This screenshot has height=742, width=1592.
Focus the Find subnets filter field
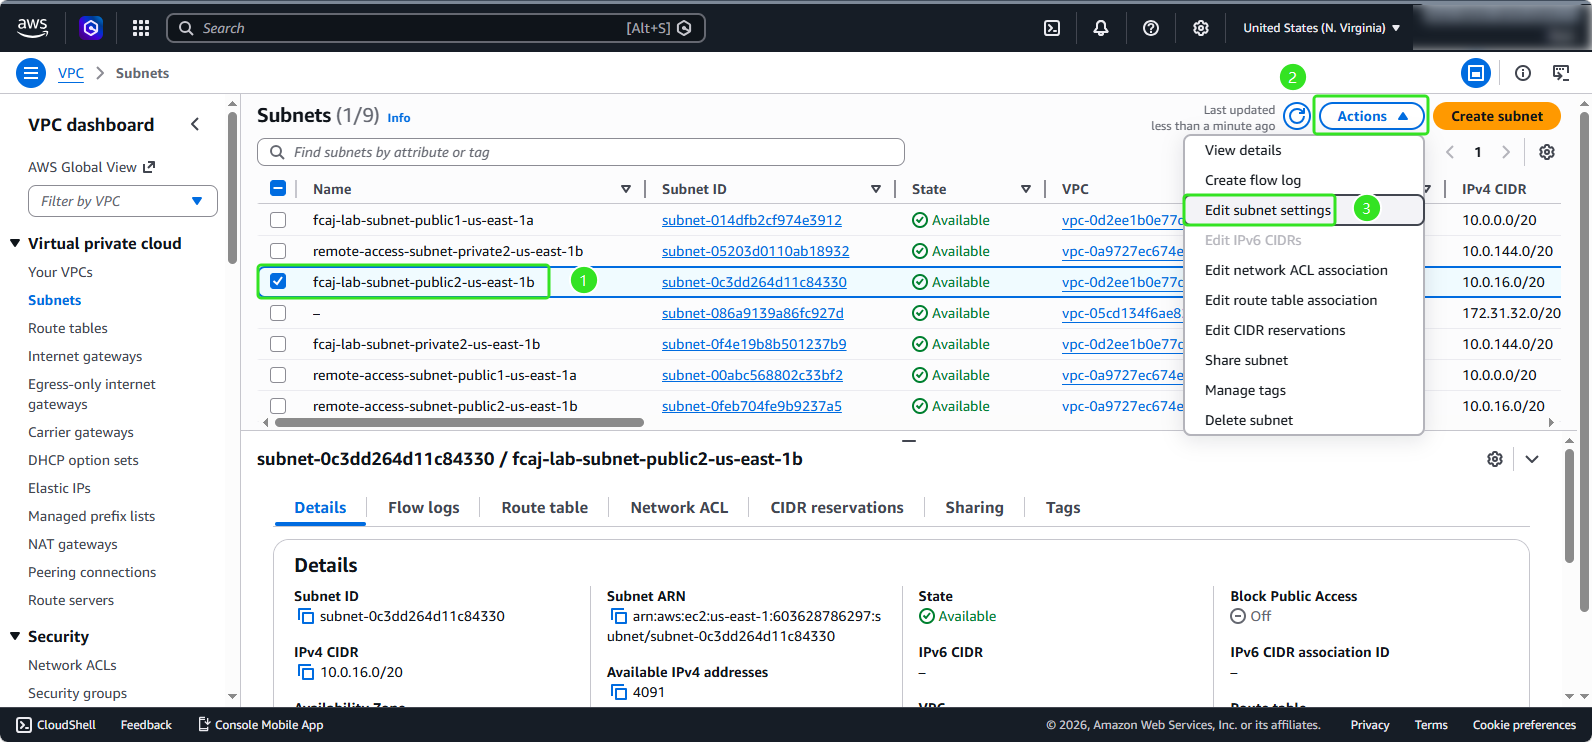coord(581,152)
